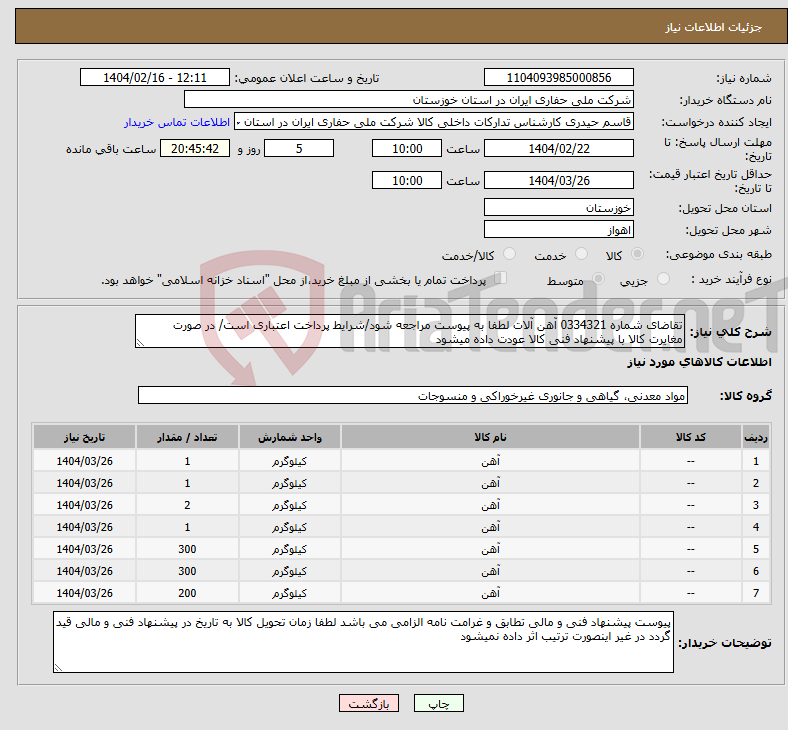The height and width of the screenshot is (730, 788).
Task: Select the جزیی purchase type radio
Action: click(x=663, y=279)
